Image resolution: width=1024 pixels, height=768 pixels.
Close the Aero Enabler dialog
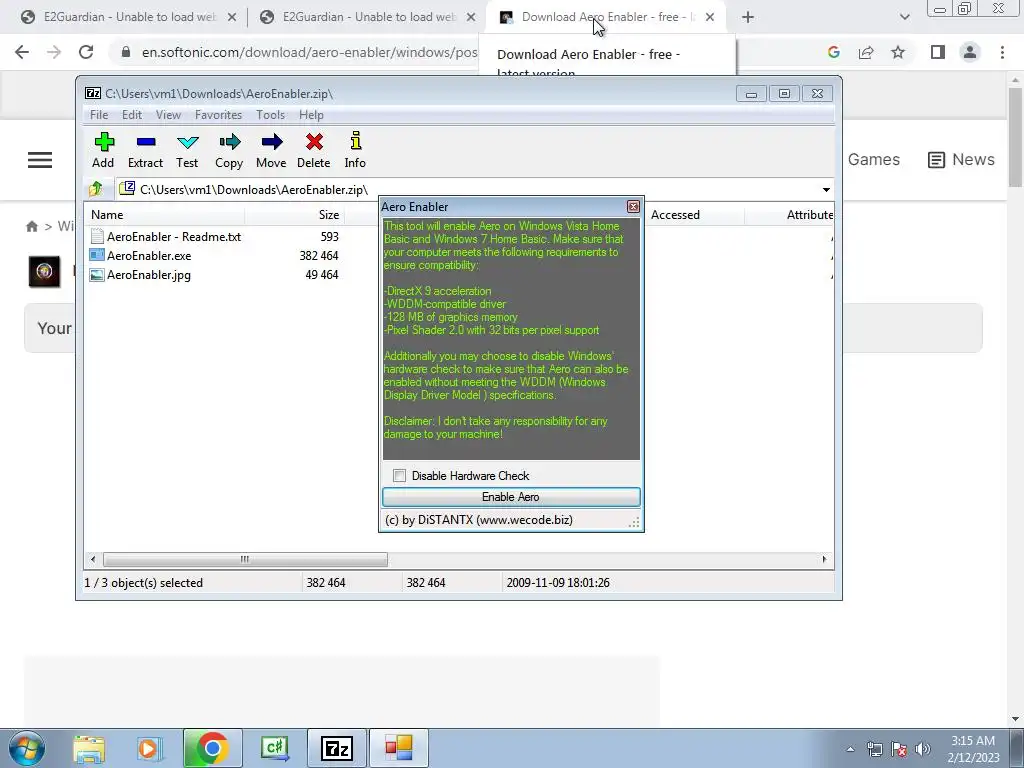pyautogui.click(x=633, y=206)
